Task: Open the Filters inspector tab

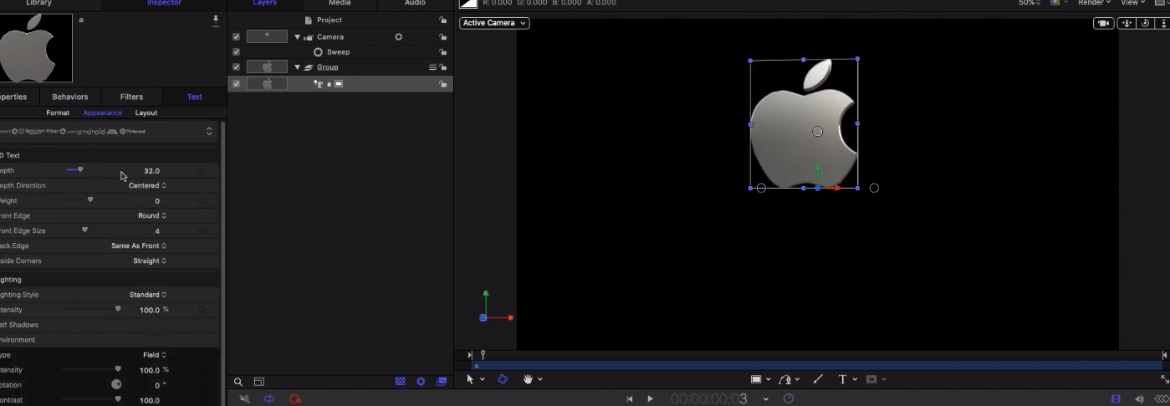Action: 131,97
